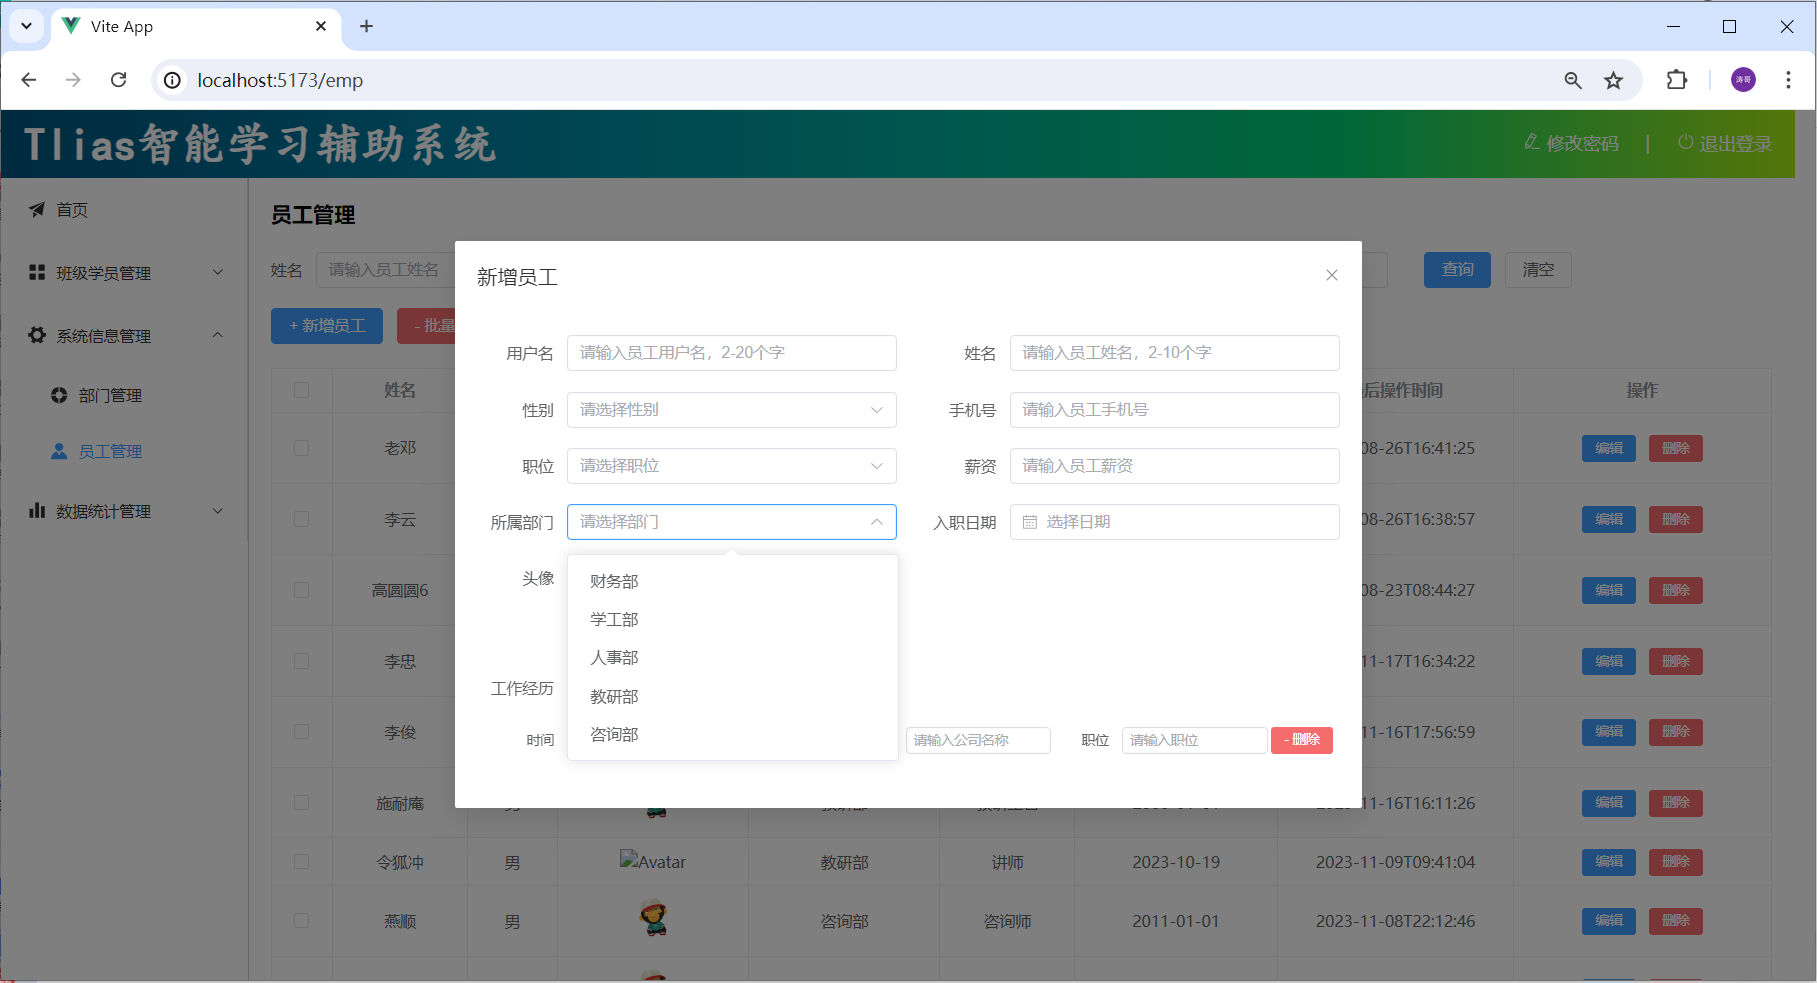Click the red 删除 button in work experience row

pos(1301,740)
